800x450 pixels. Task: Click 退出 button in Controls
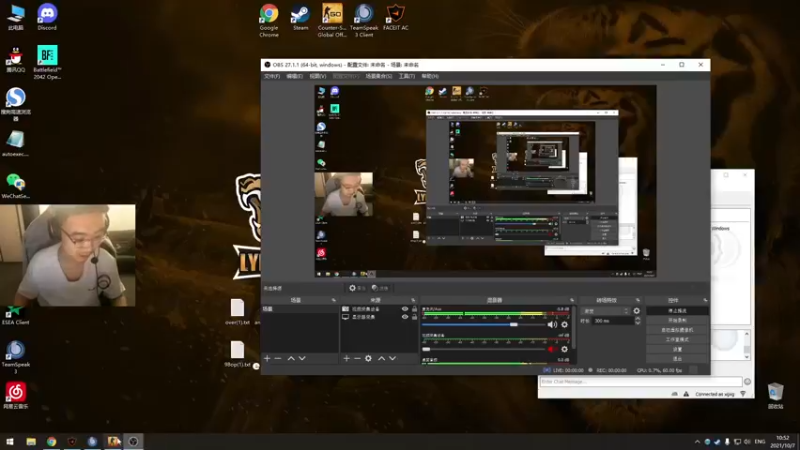pyautogui.click(x=677, y=359)
